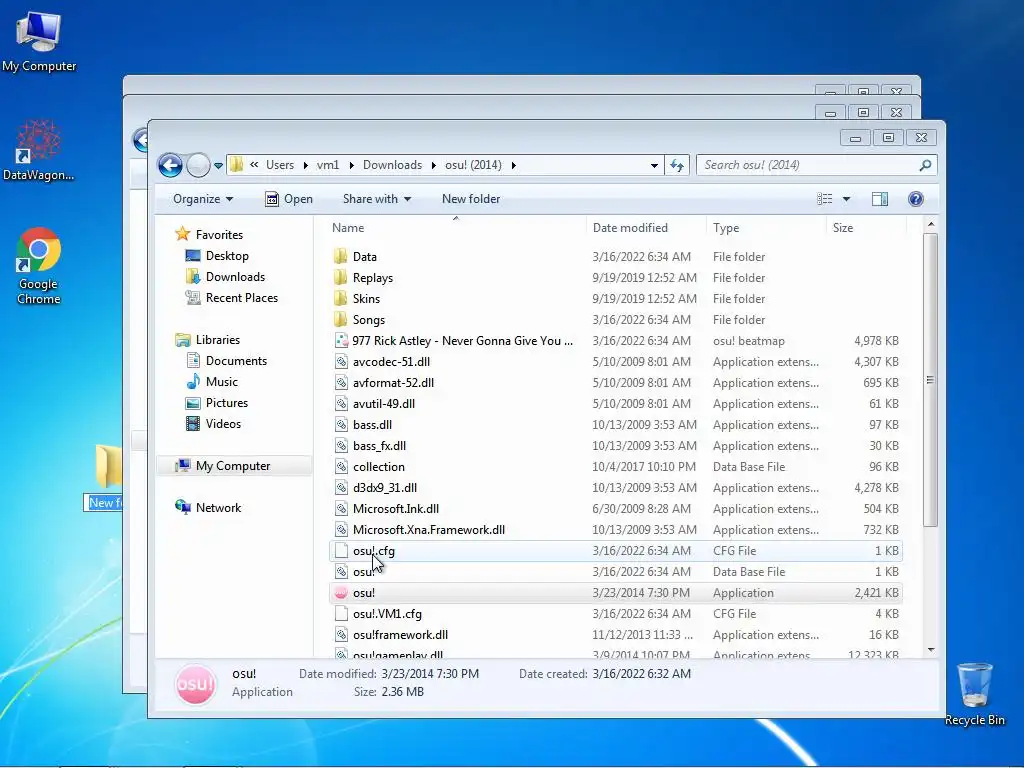Screen dimensions: 1024x768
Task: Select avutil-49.dll file
Action: click(384, 404)
